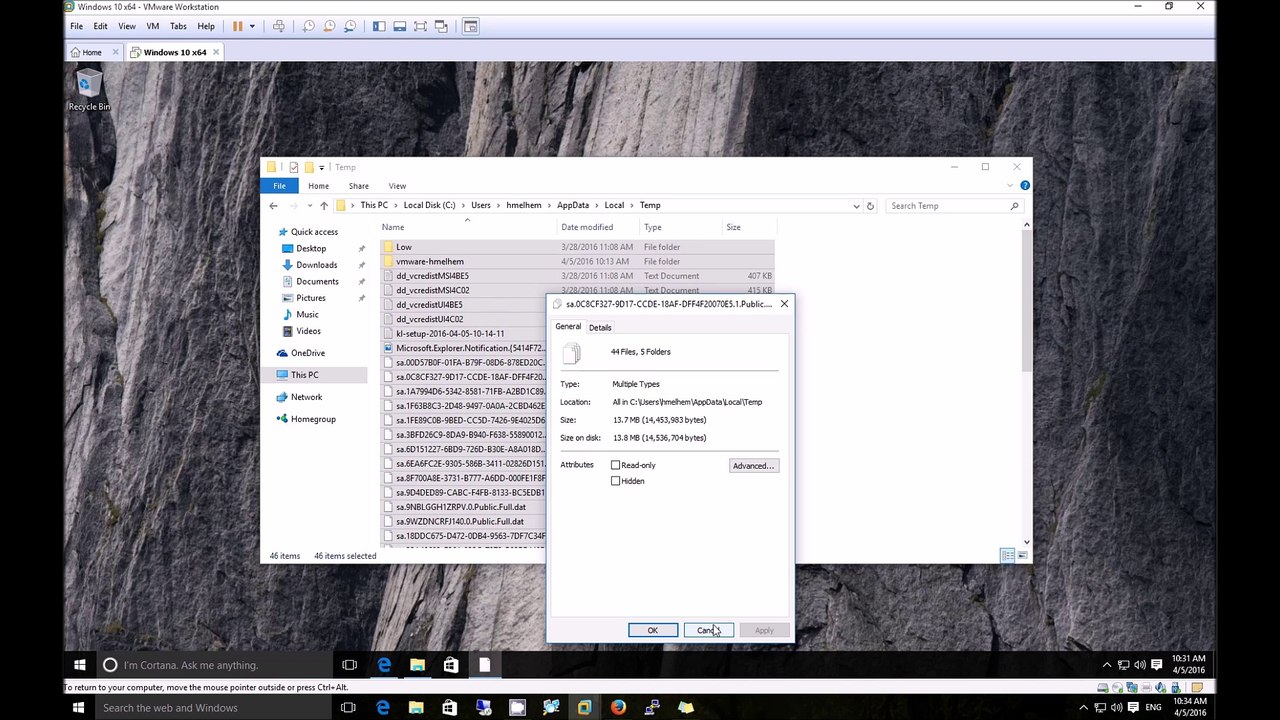Switch Explorer to details view button
Screen dimensions: 1280x720
pos(1007,556)
